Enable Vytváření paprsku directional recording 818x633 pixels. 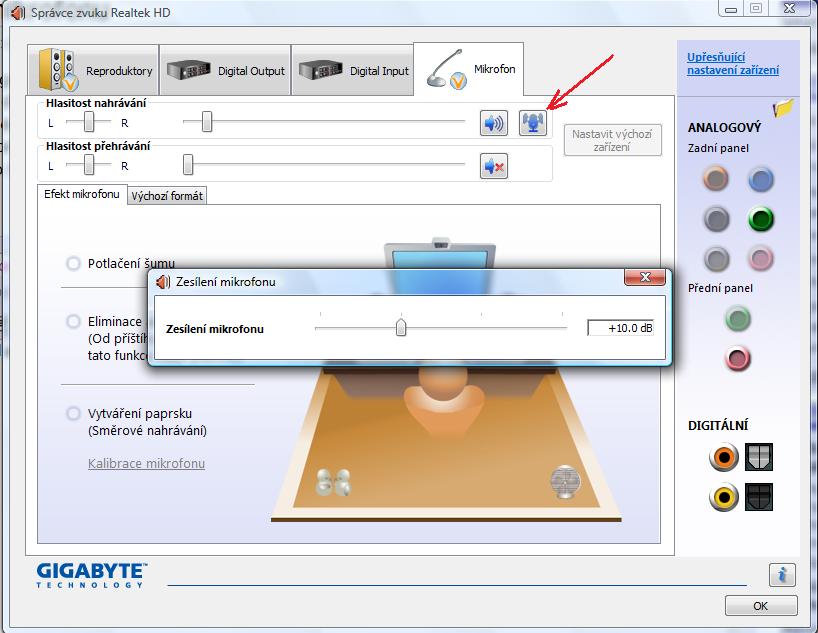pyautogui.click(x=74, y=413)
